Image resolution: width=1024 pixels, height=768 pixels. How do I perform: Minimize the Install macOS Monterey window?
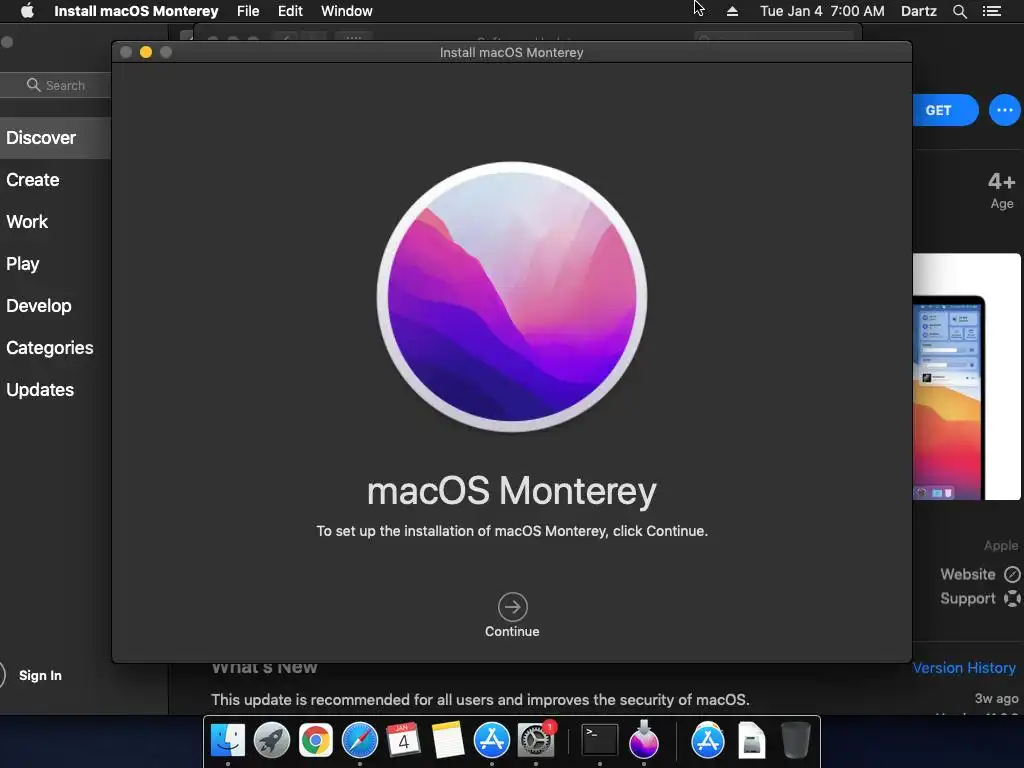coord(146,52)
